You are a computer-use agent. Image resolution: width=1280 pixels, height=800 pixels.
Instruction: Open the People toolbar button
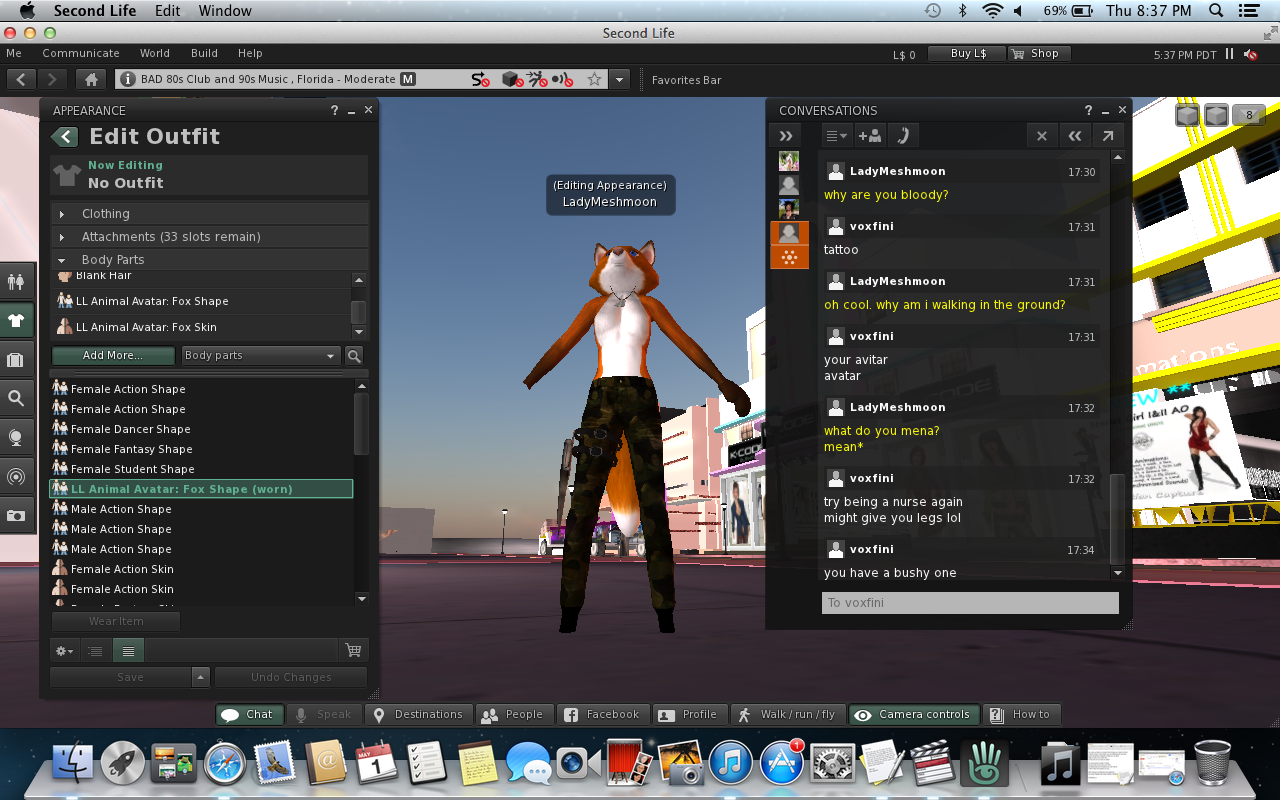click(514, 714)
